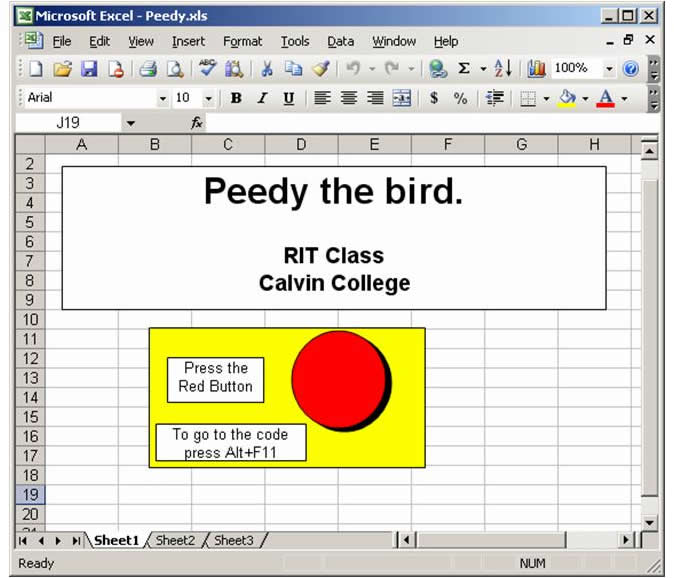Screen dimensions: 674x578
Task: Toggle Italic formatting
Action: click(262, 98)
